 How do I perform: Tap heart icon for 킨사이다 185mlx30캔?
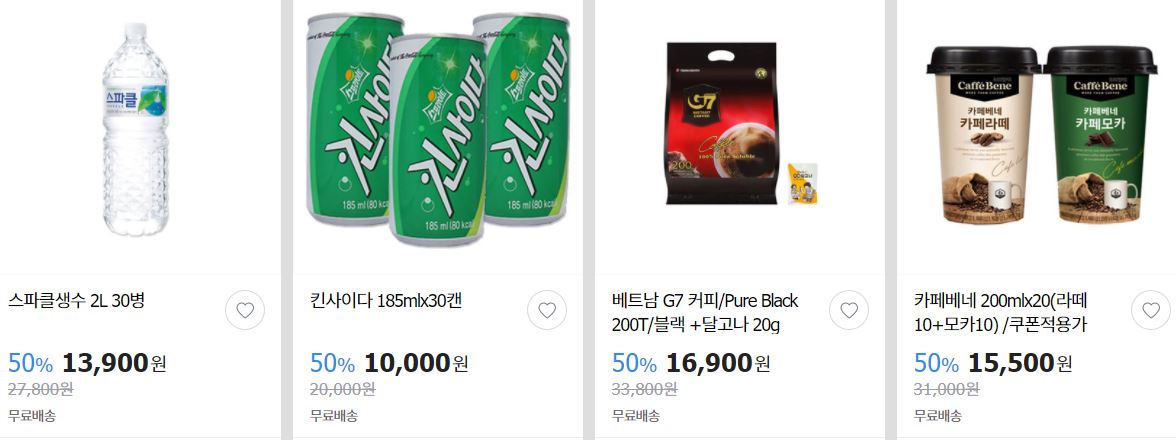click(x=547, y=310)
